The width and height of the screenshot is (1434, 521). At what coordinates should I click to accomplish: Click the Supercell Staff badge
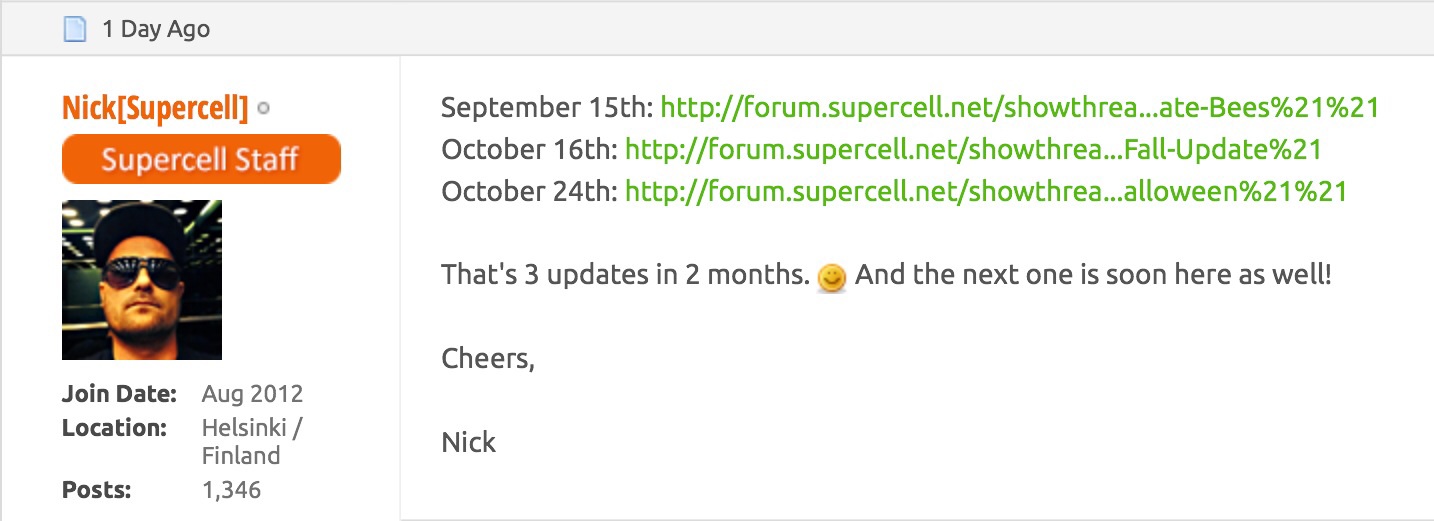(x=201, y=160)
